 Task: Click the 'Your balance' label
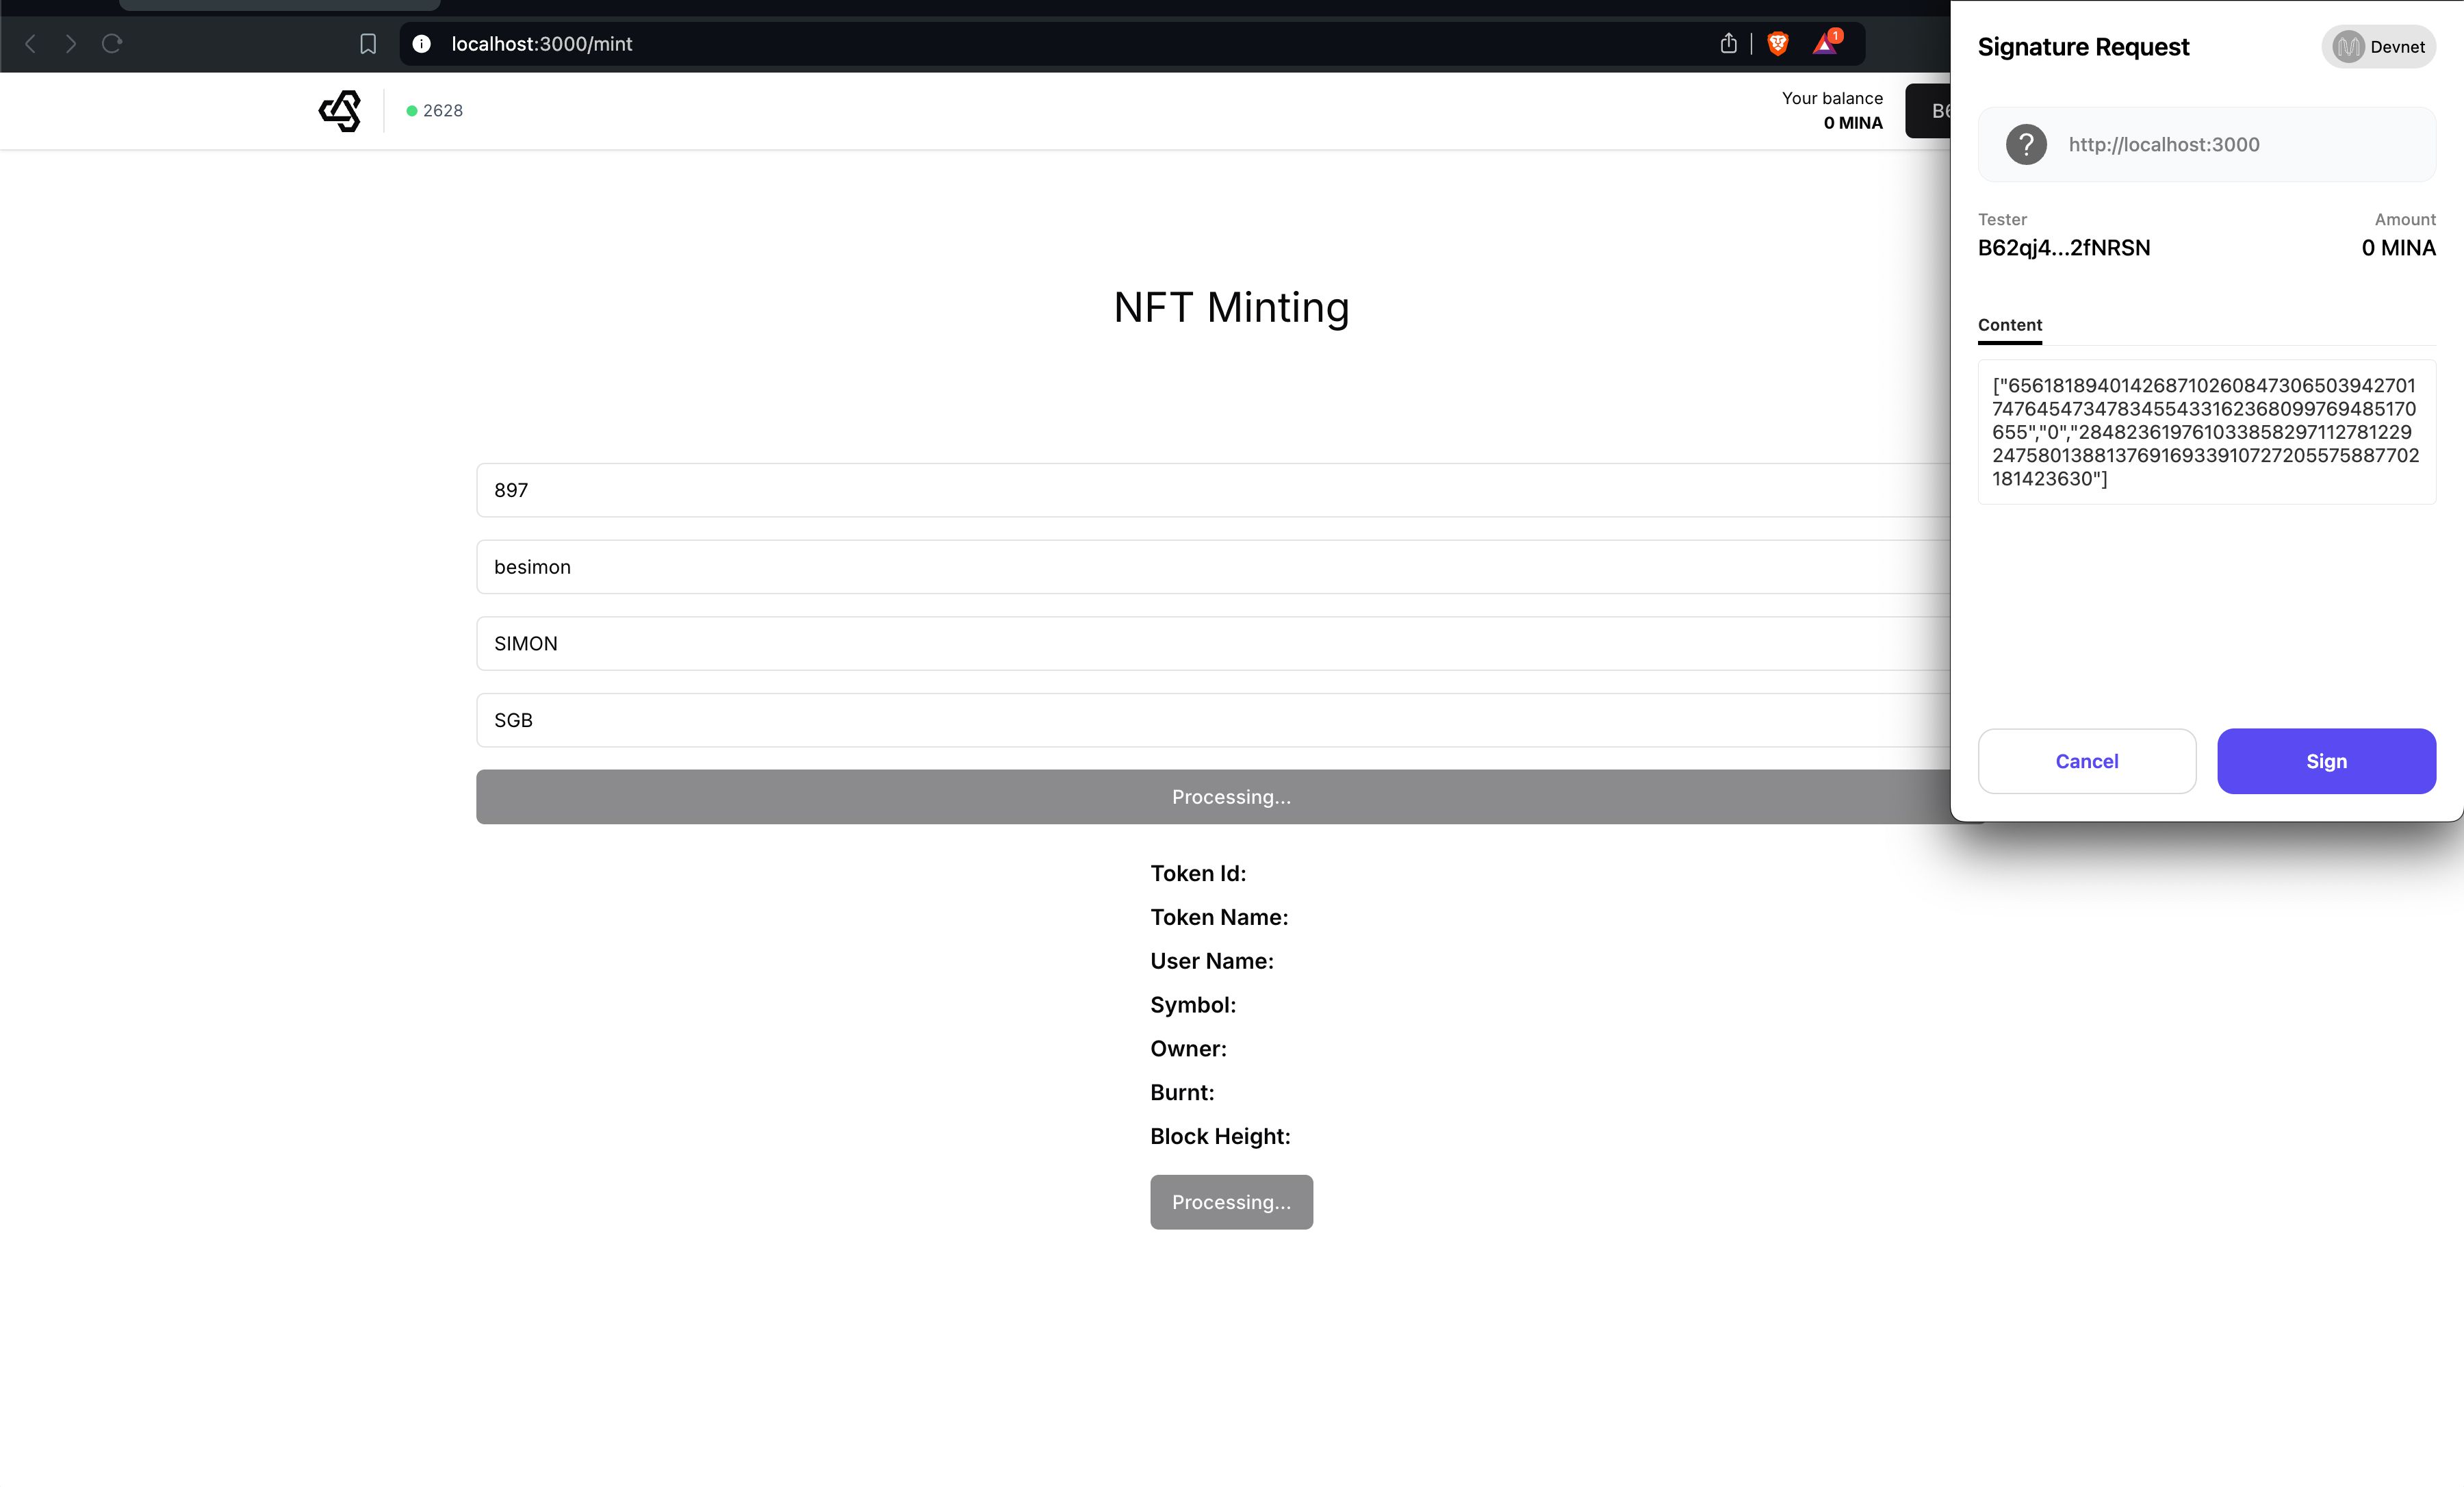(x=1832, y=98)
